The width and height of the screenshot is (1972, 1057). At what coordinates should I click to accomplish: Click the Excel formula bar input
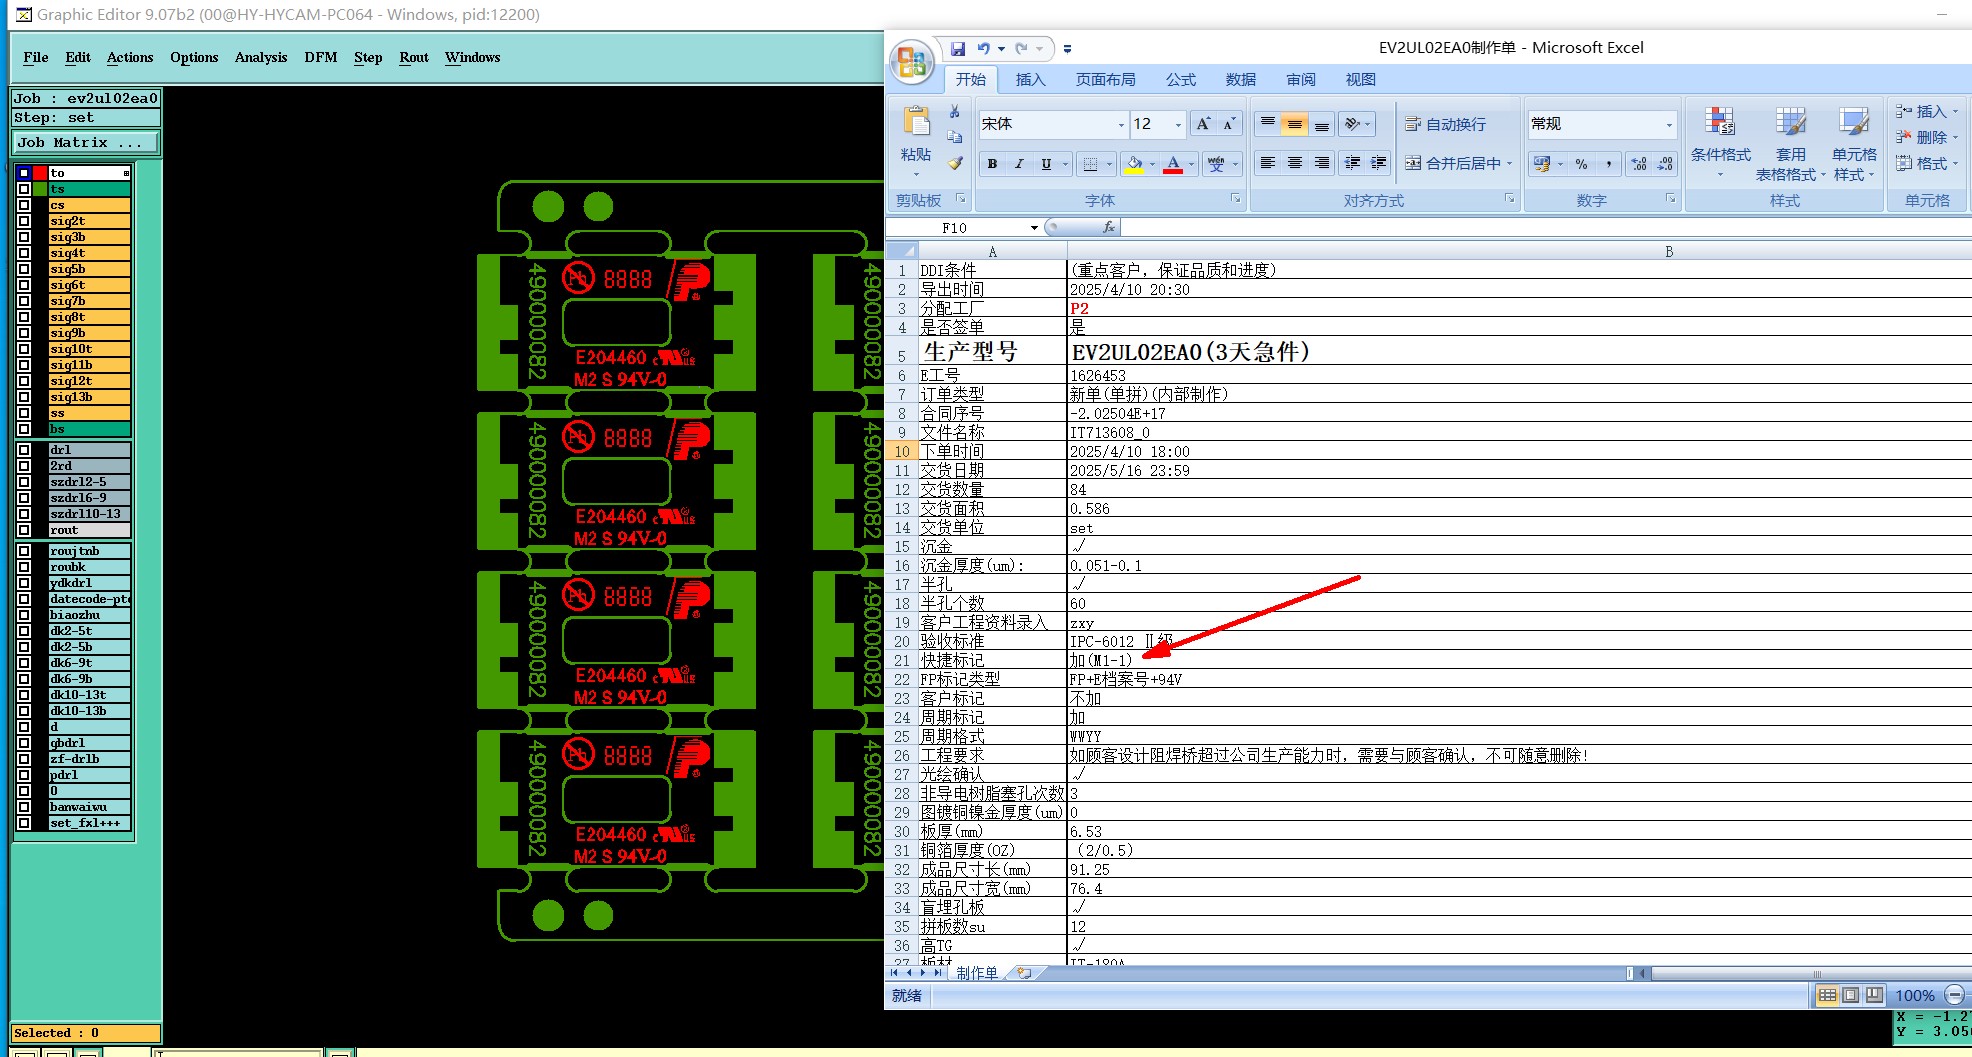click(x=1546, y=228)
